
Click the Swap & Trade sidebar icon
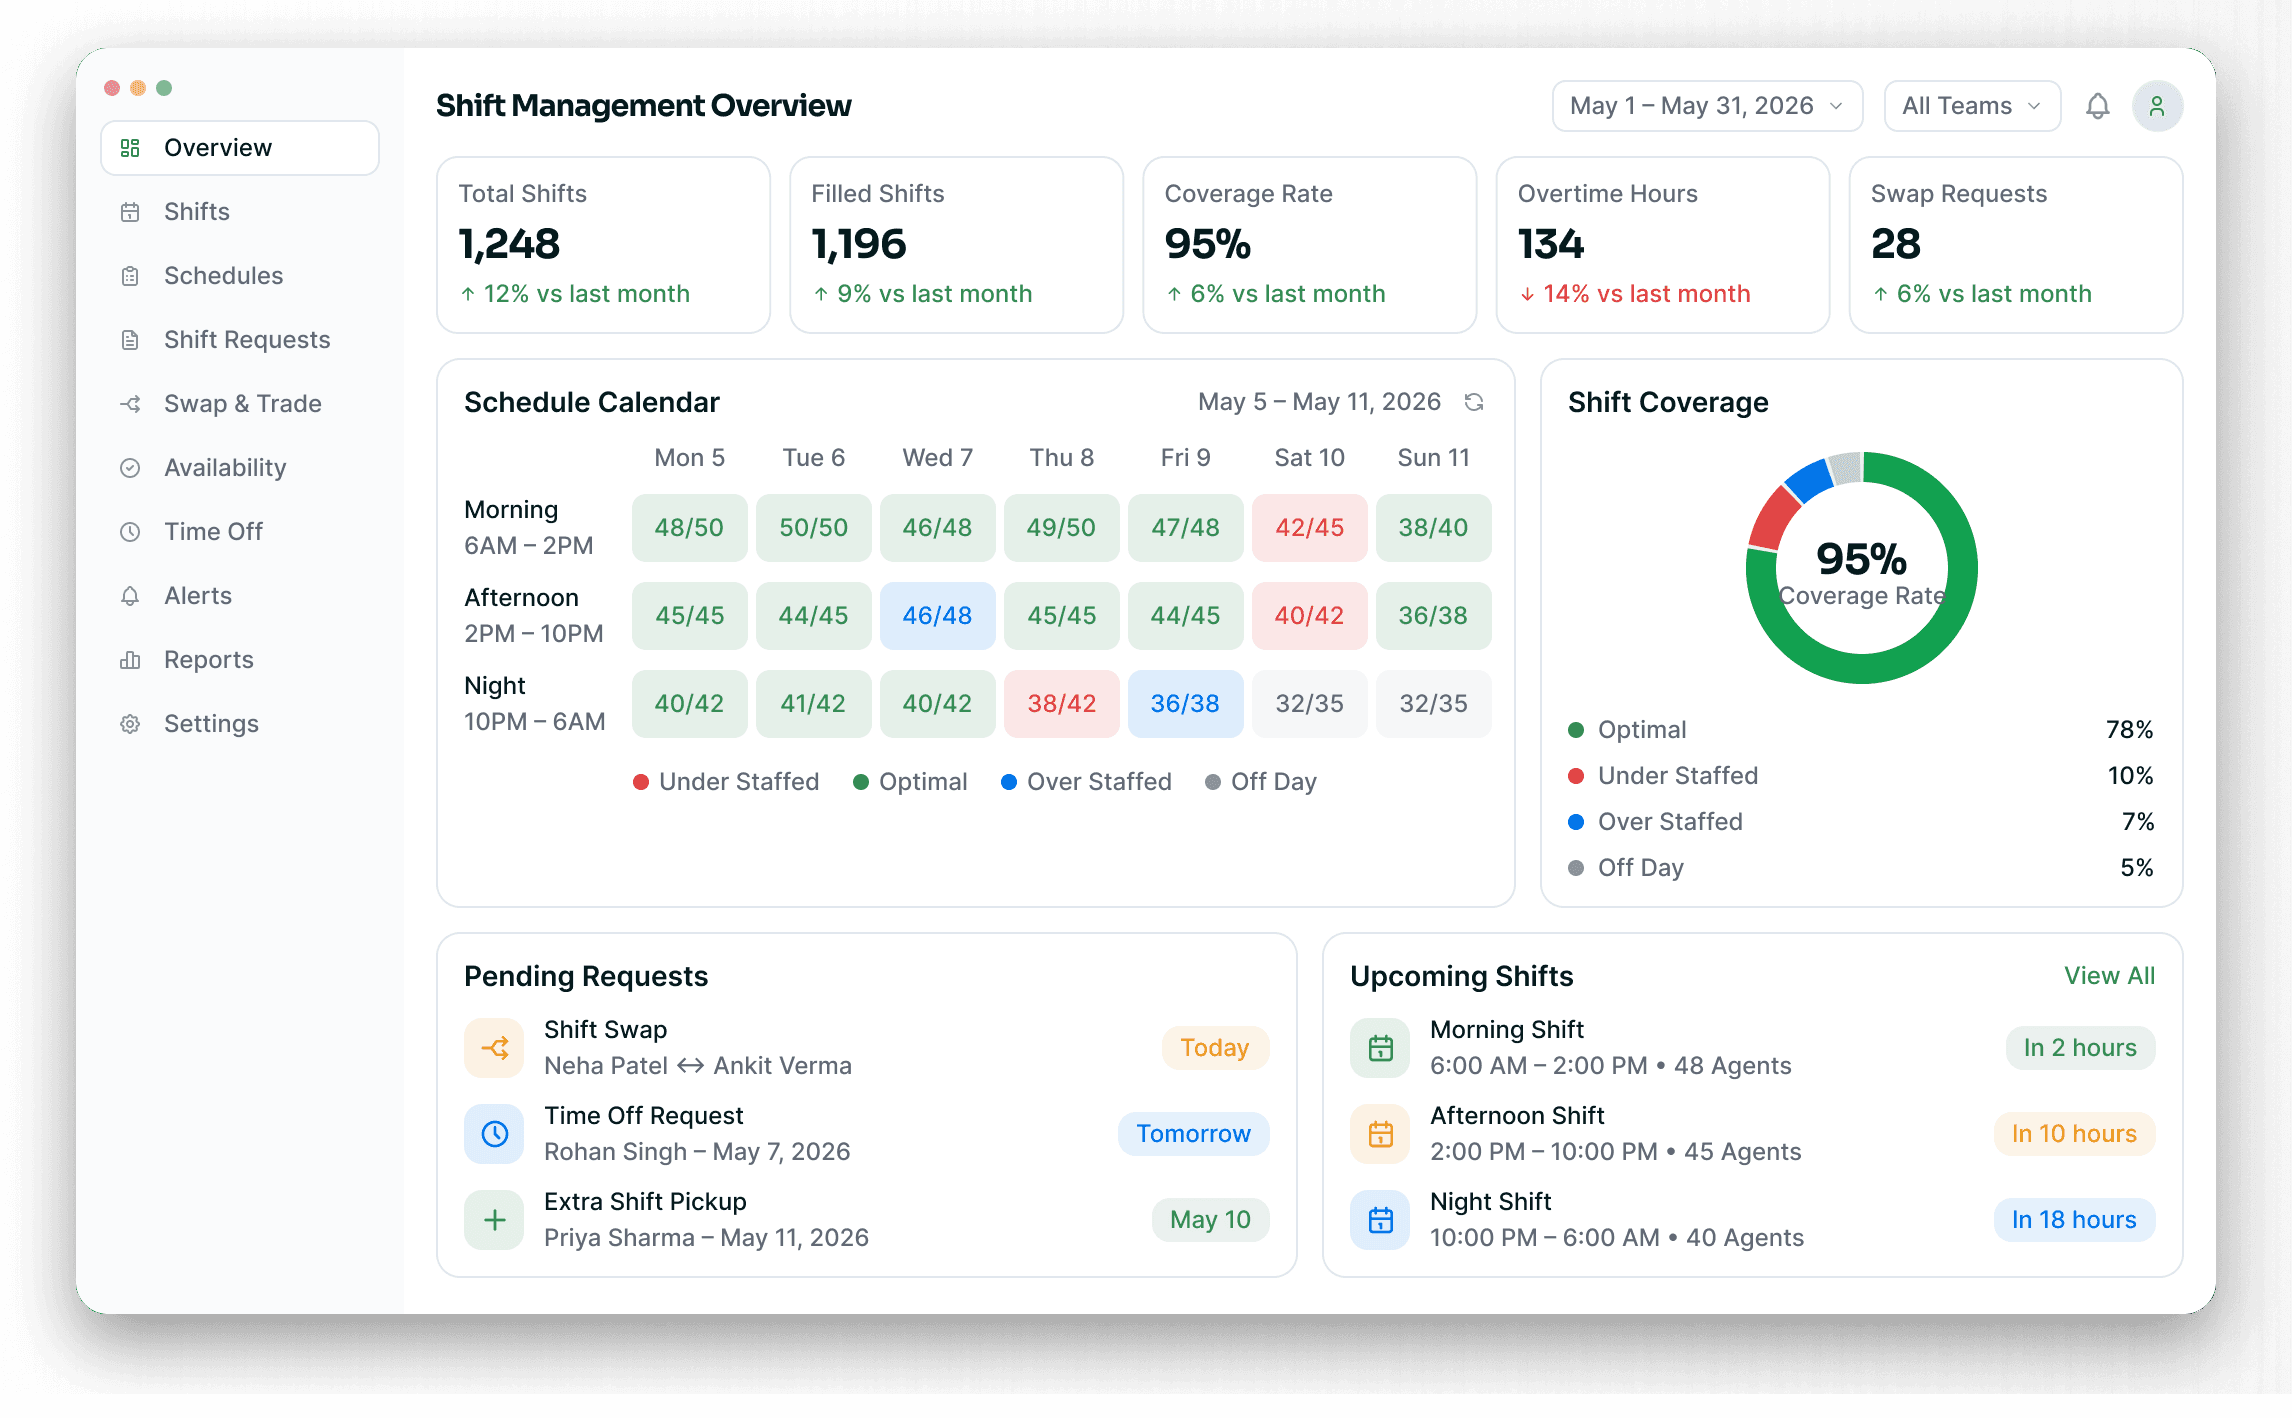coord(130,404)
